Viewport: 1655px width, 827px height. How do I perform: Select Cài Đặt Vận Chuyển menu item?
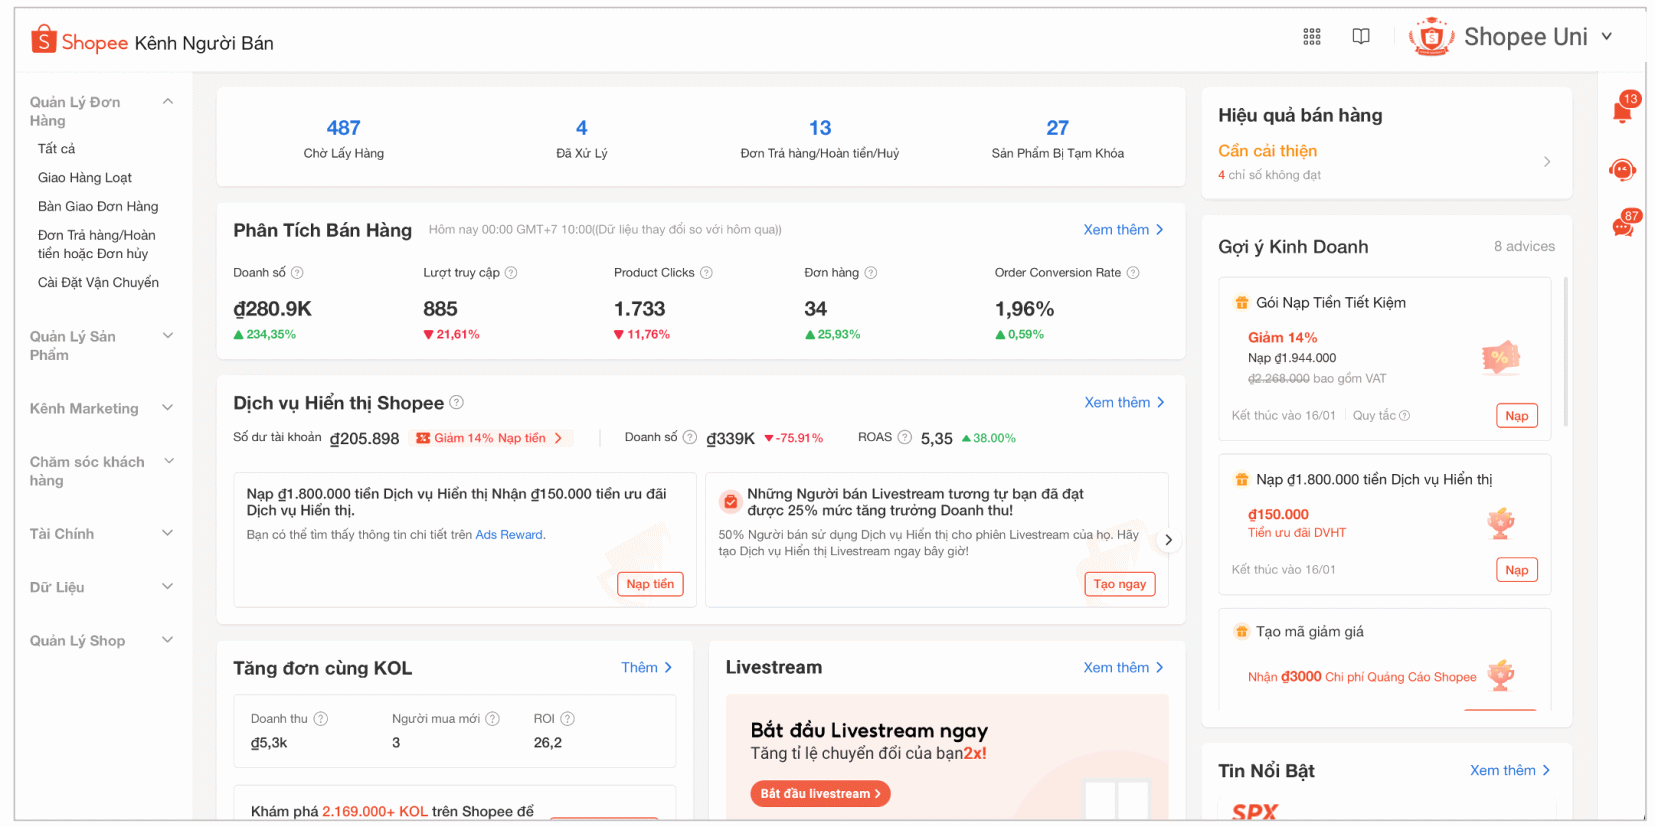point(98,283)
